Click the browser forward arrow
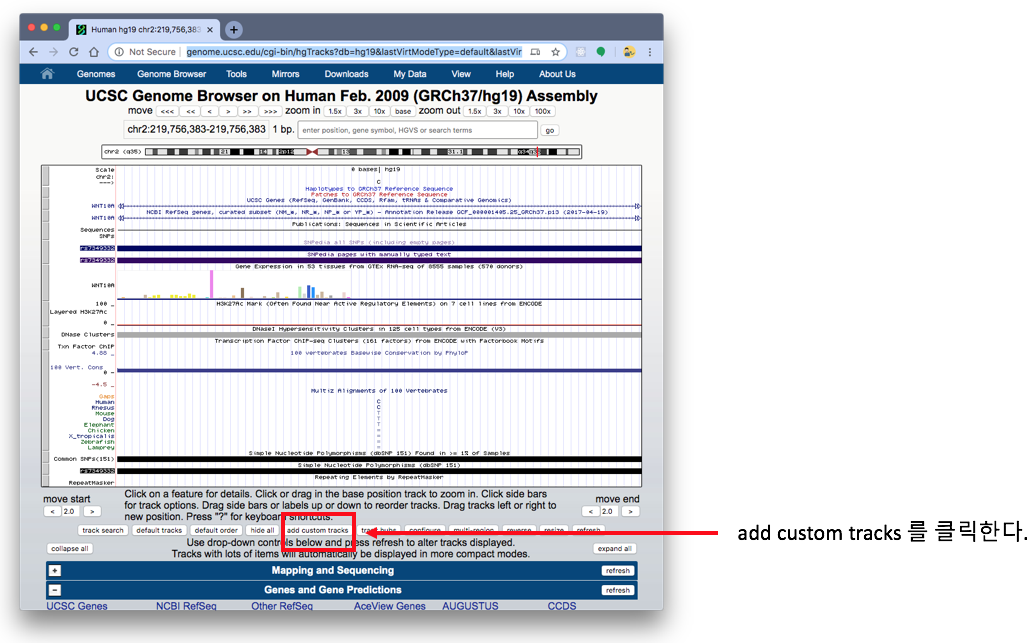 pos(54,52)
